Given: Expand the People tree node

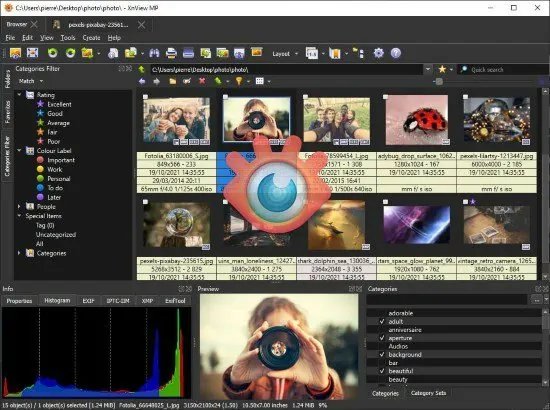Looking at the screenshot, I should click(19, 207).
